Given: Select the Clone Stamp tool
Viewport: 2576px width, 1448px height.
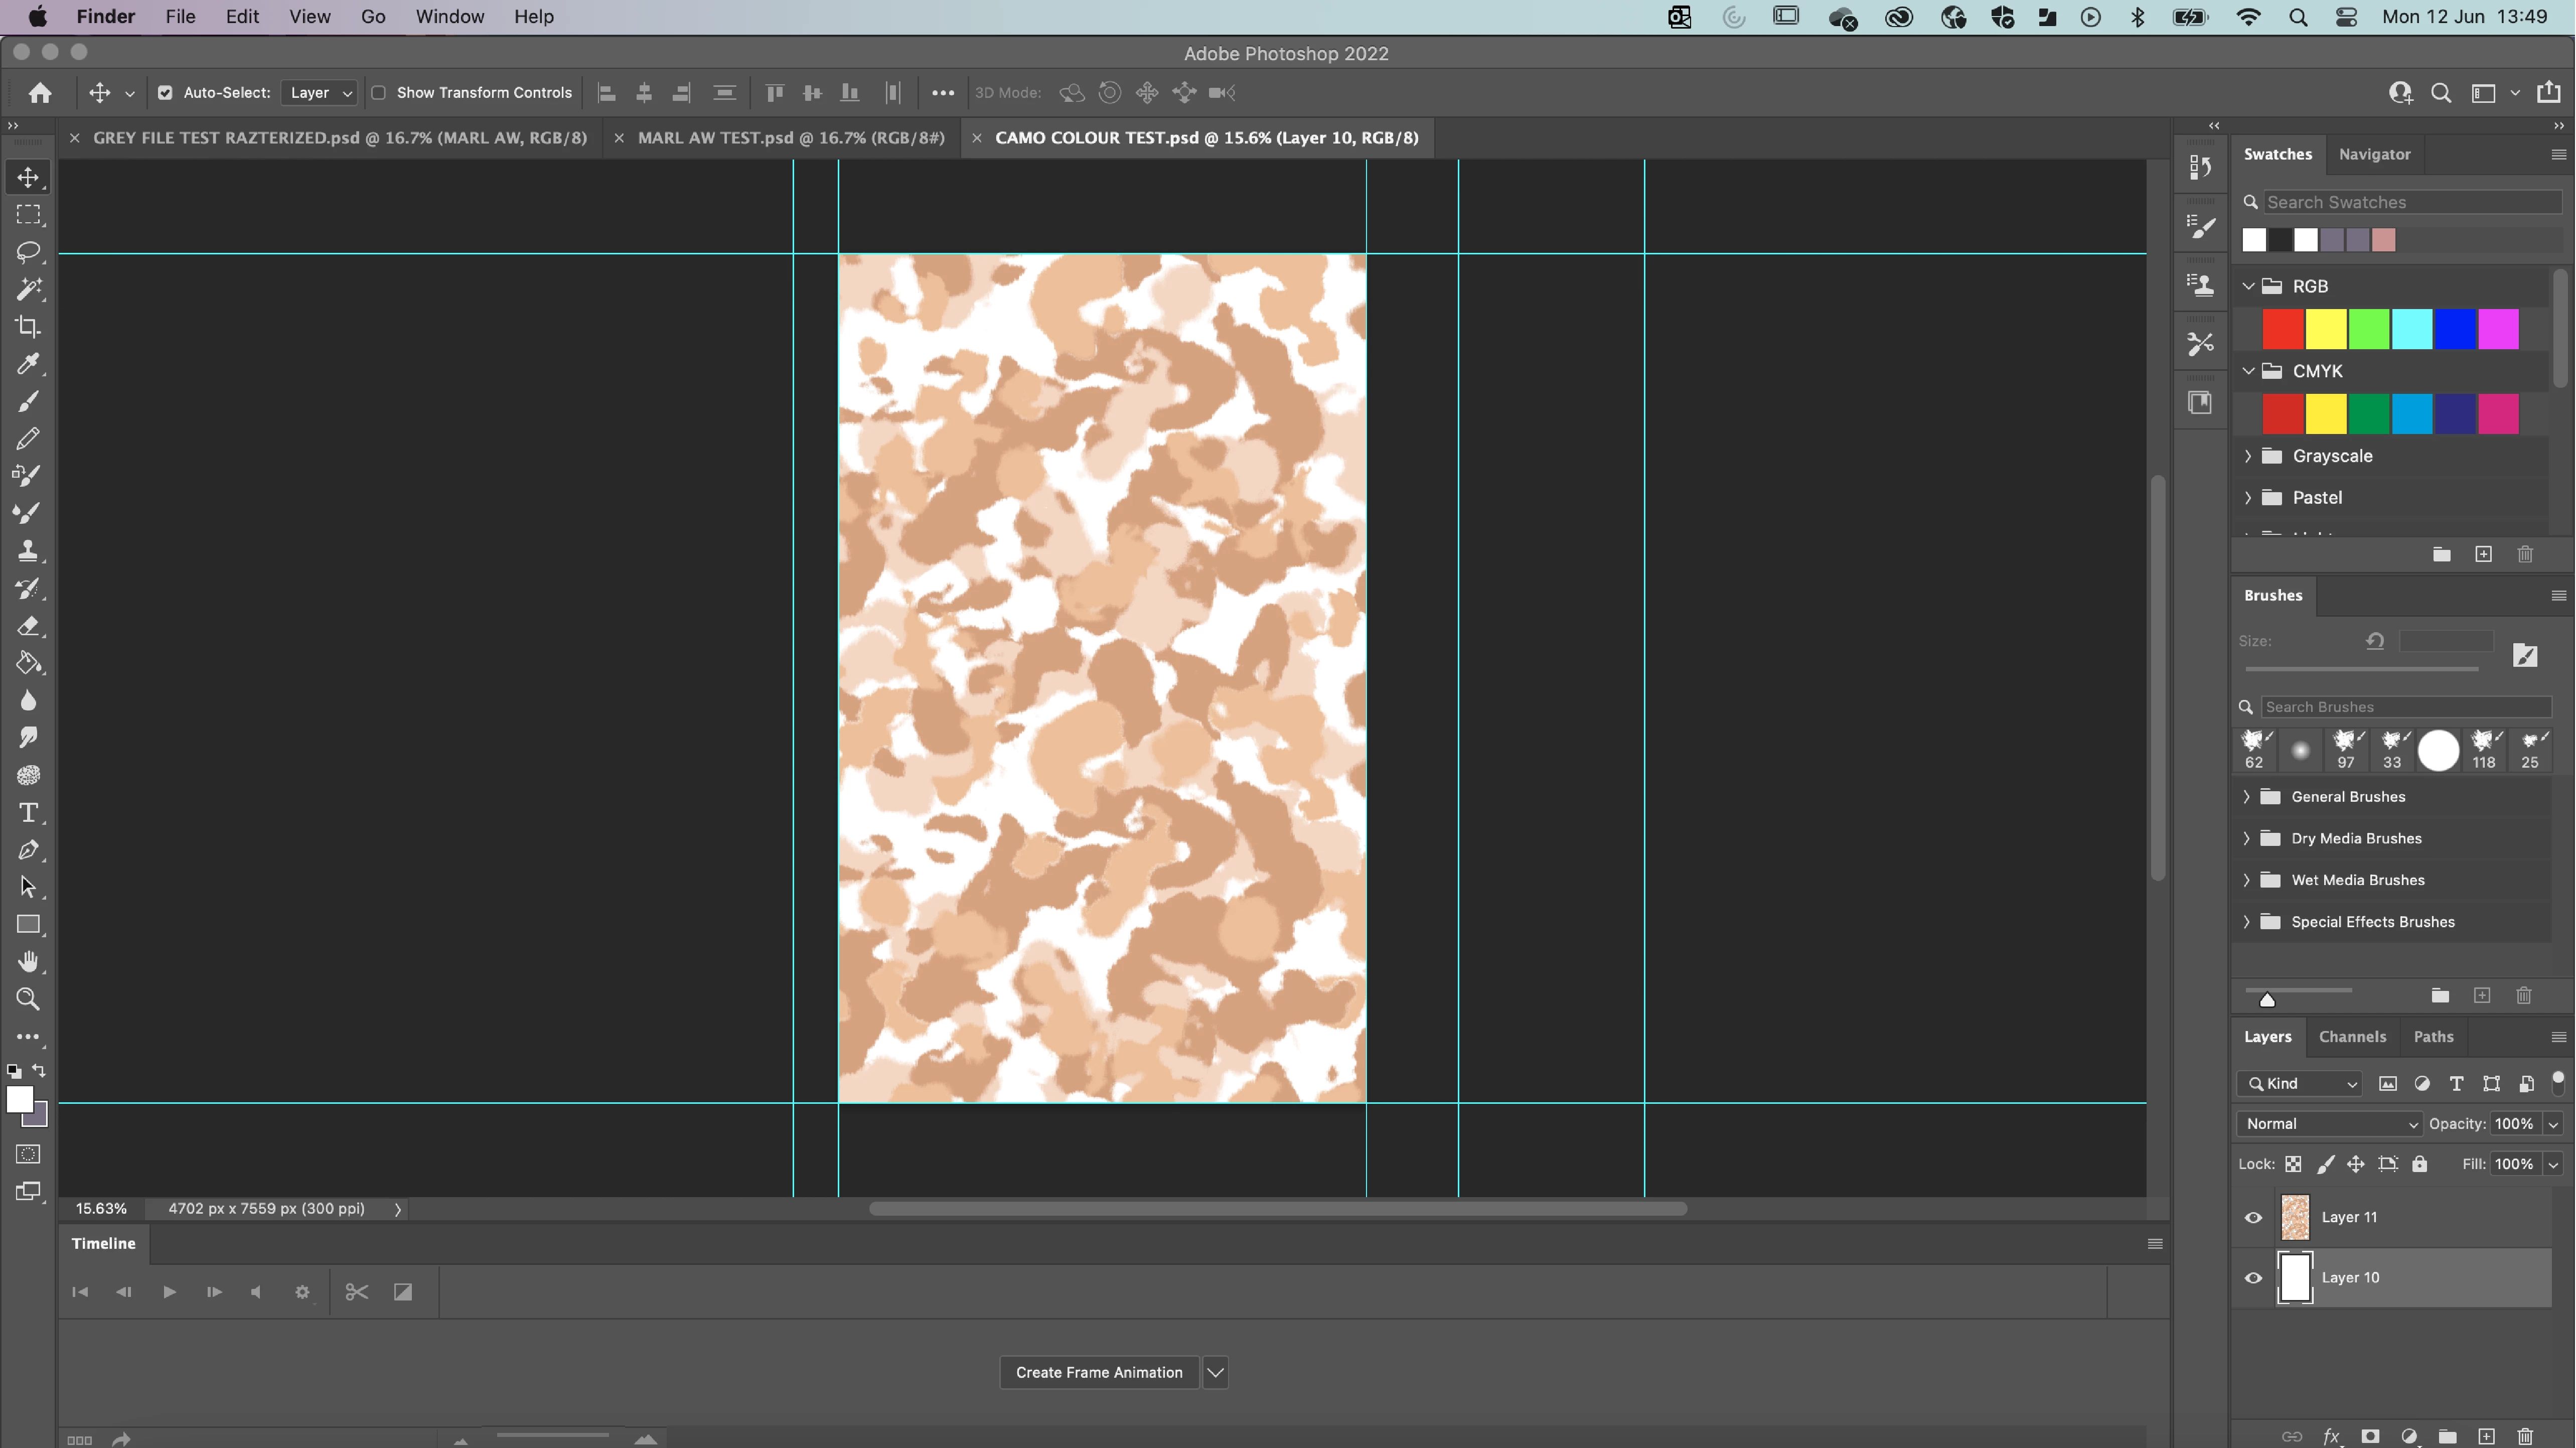Looking at the screenshot, I should coord(28,551).
